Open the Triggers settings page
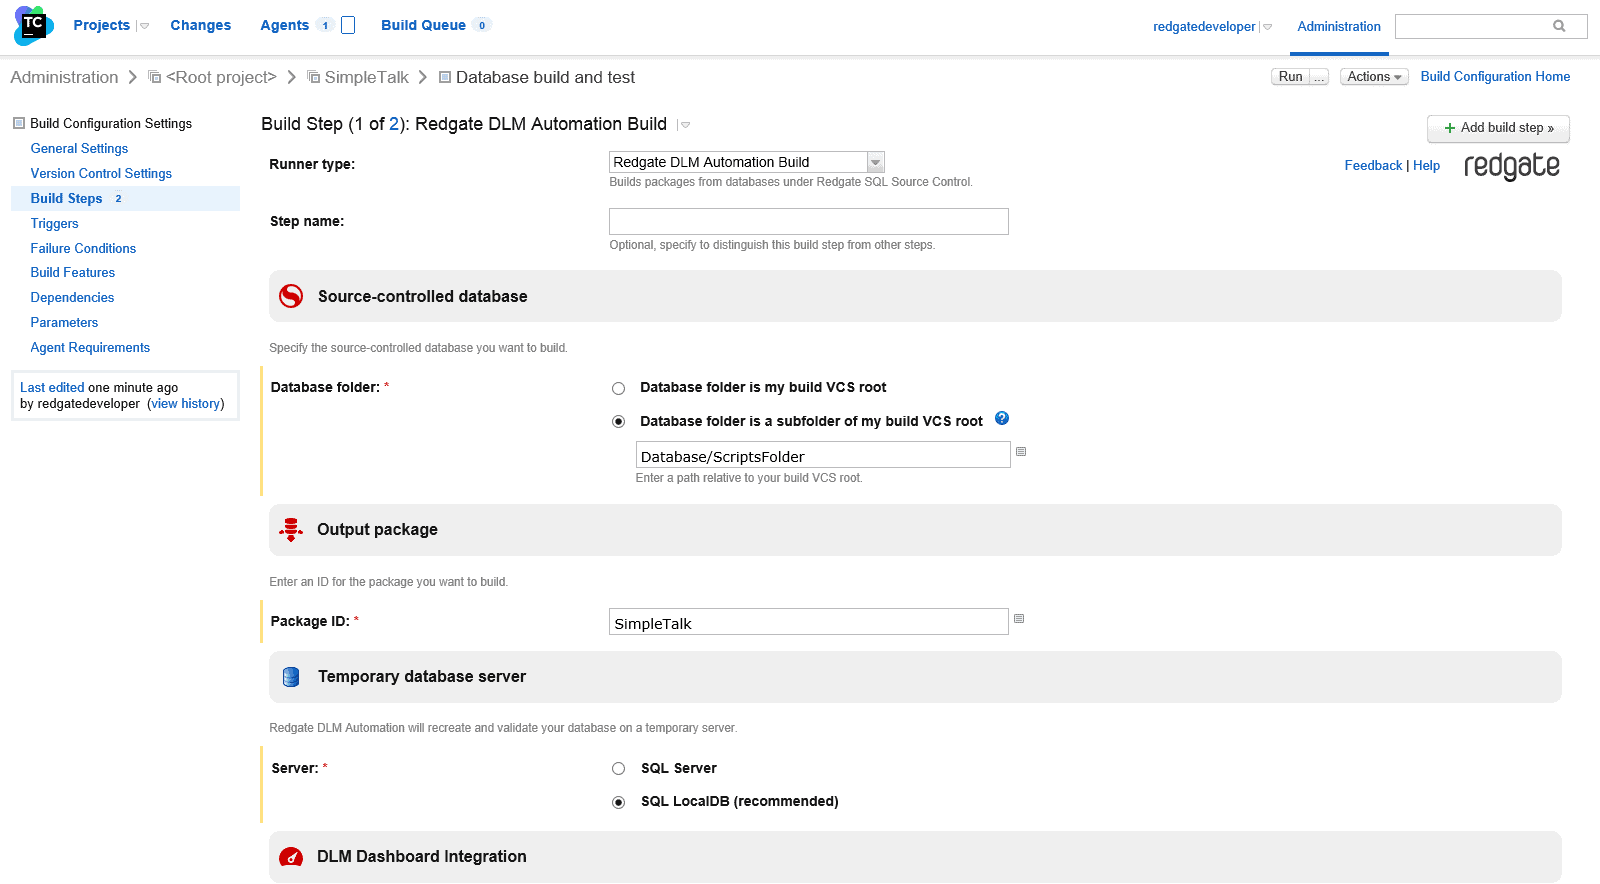 (x=54, y=223)
